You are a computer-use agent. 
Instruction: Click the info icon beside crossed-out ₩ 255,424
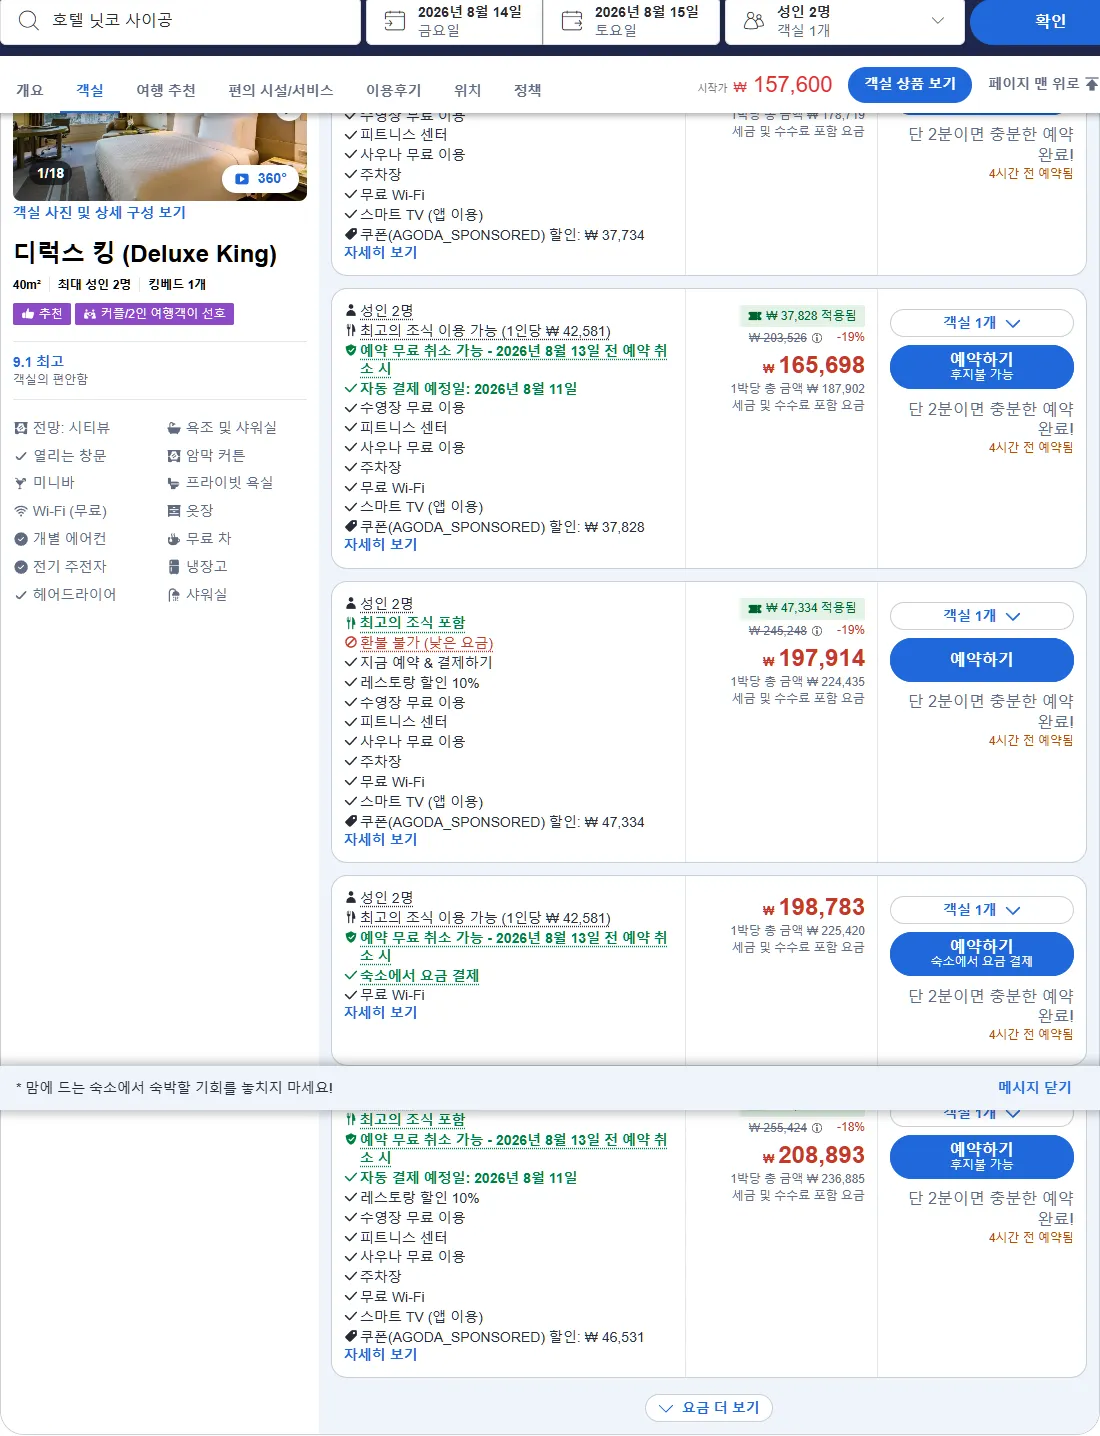[x=817, y=1128]
